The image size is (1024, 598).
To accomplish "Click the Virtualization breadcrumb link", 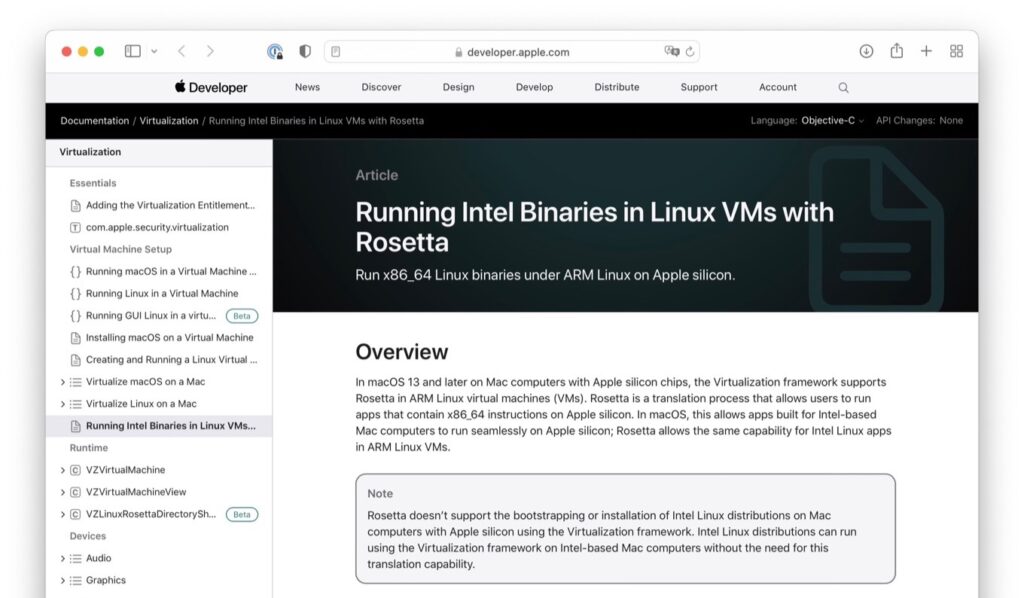I will (x=168, y=120).
